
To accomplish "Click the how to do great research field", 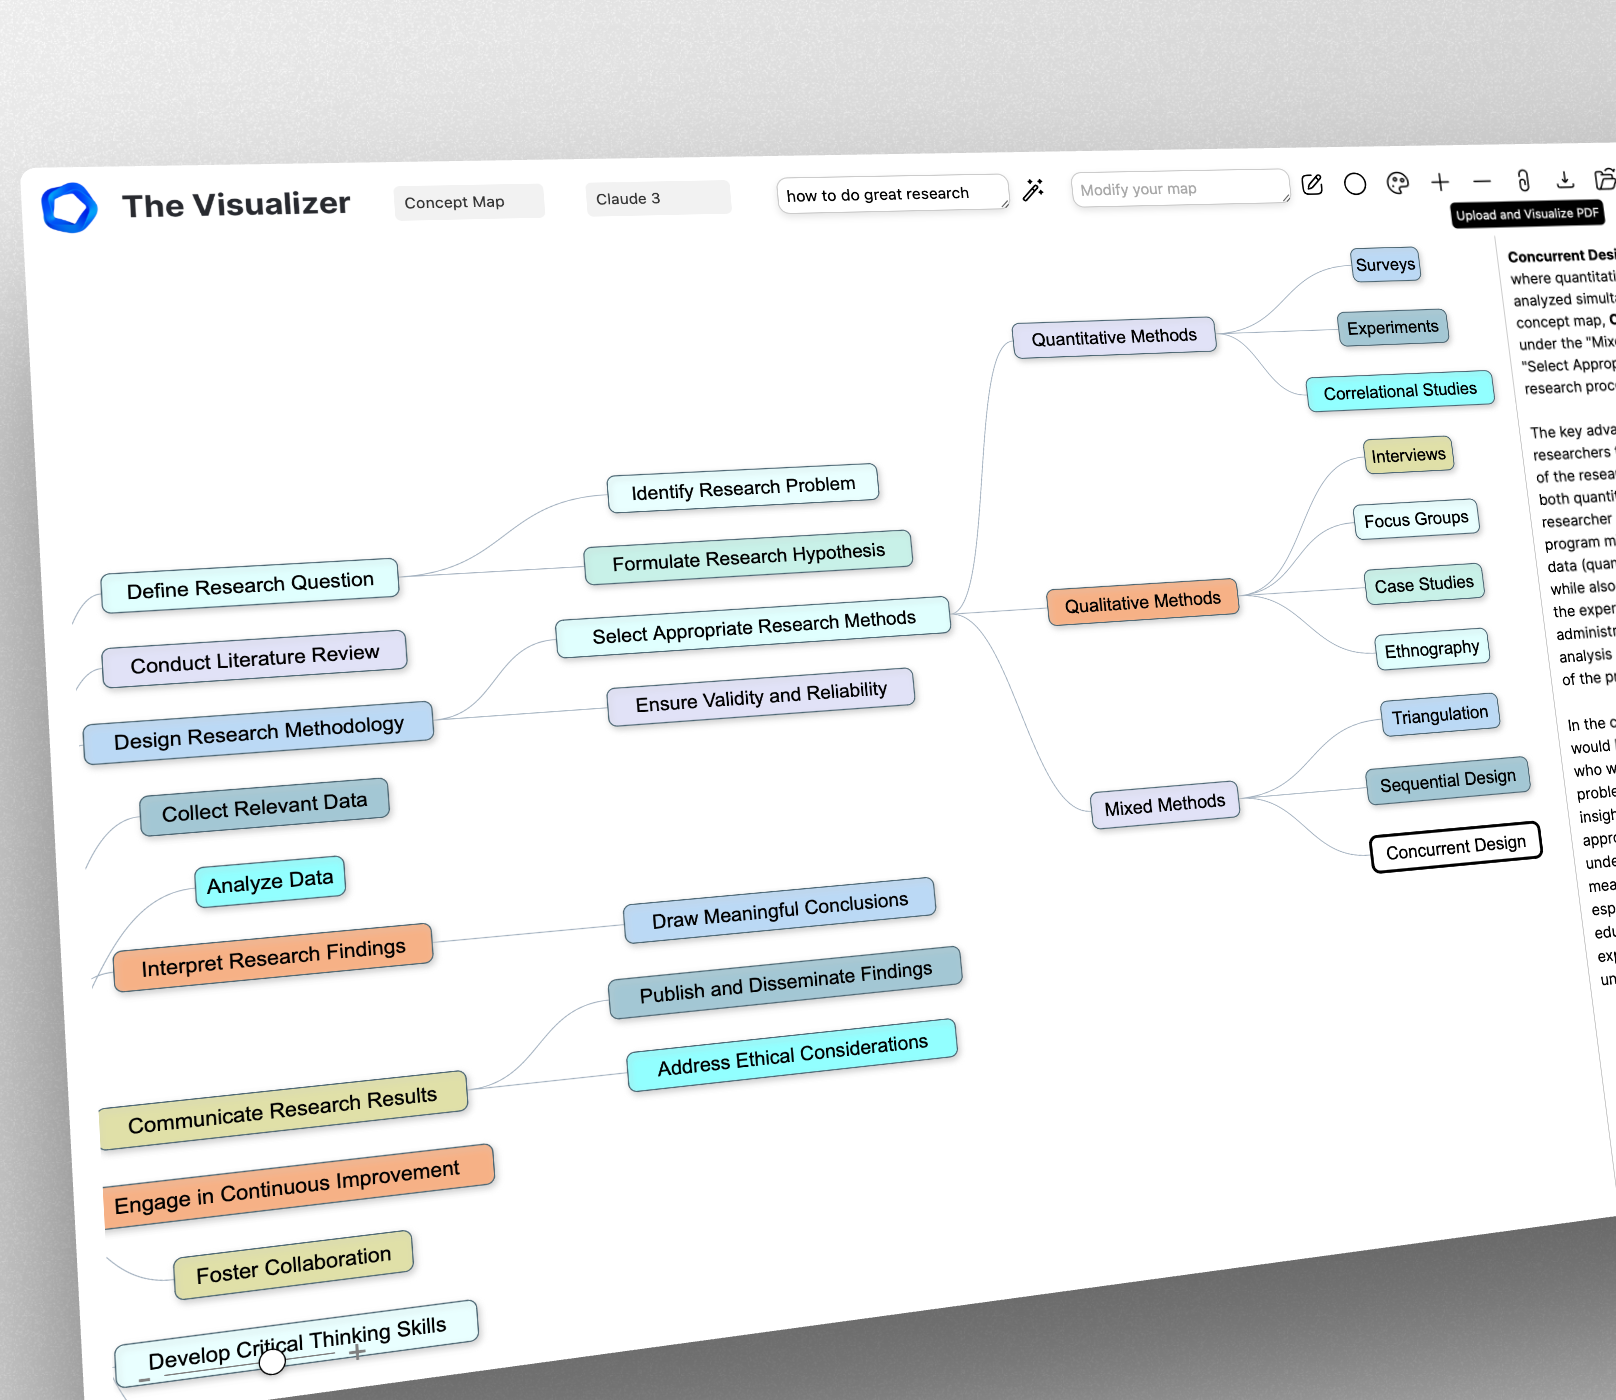I will 893,193.
